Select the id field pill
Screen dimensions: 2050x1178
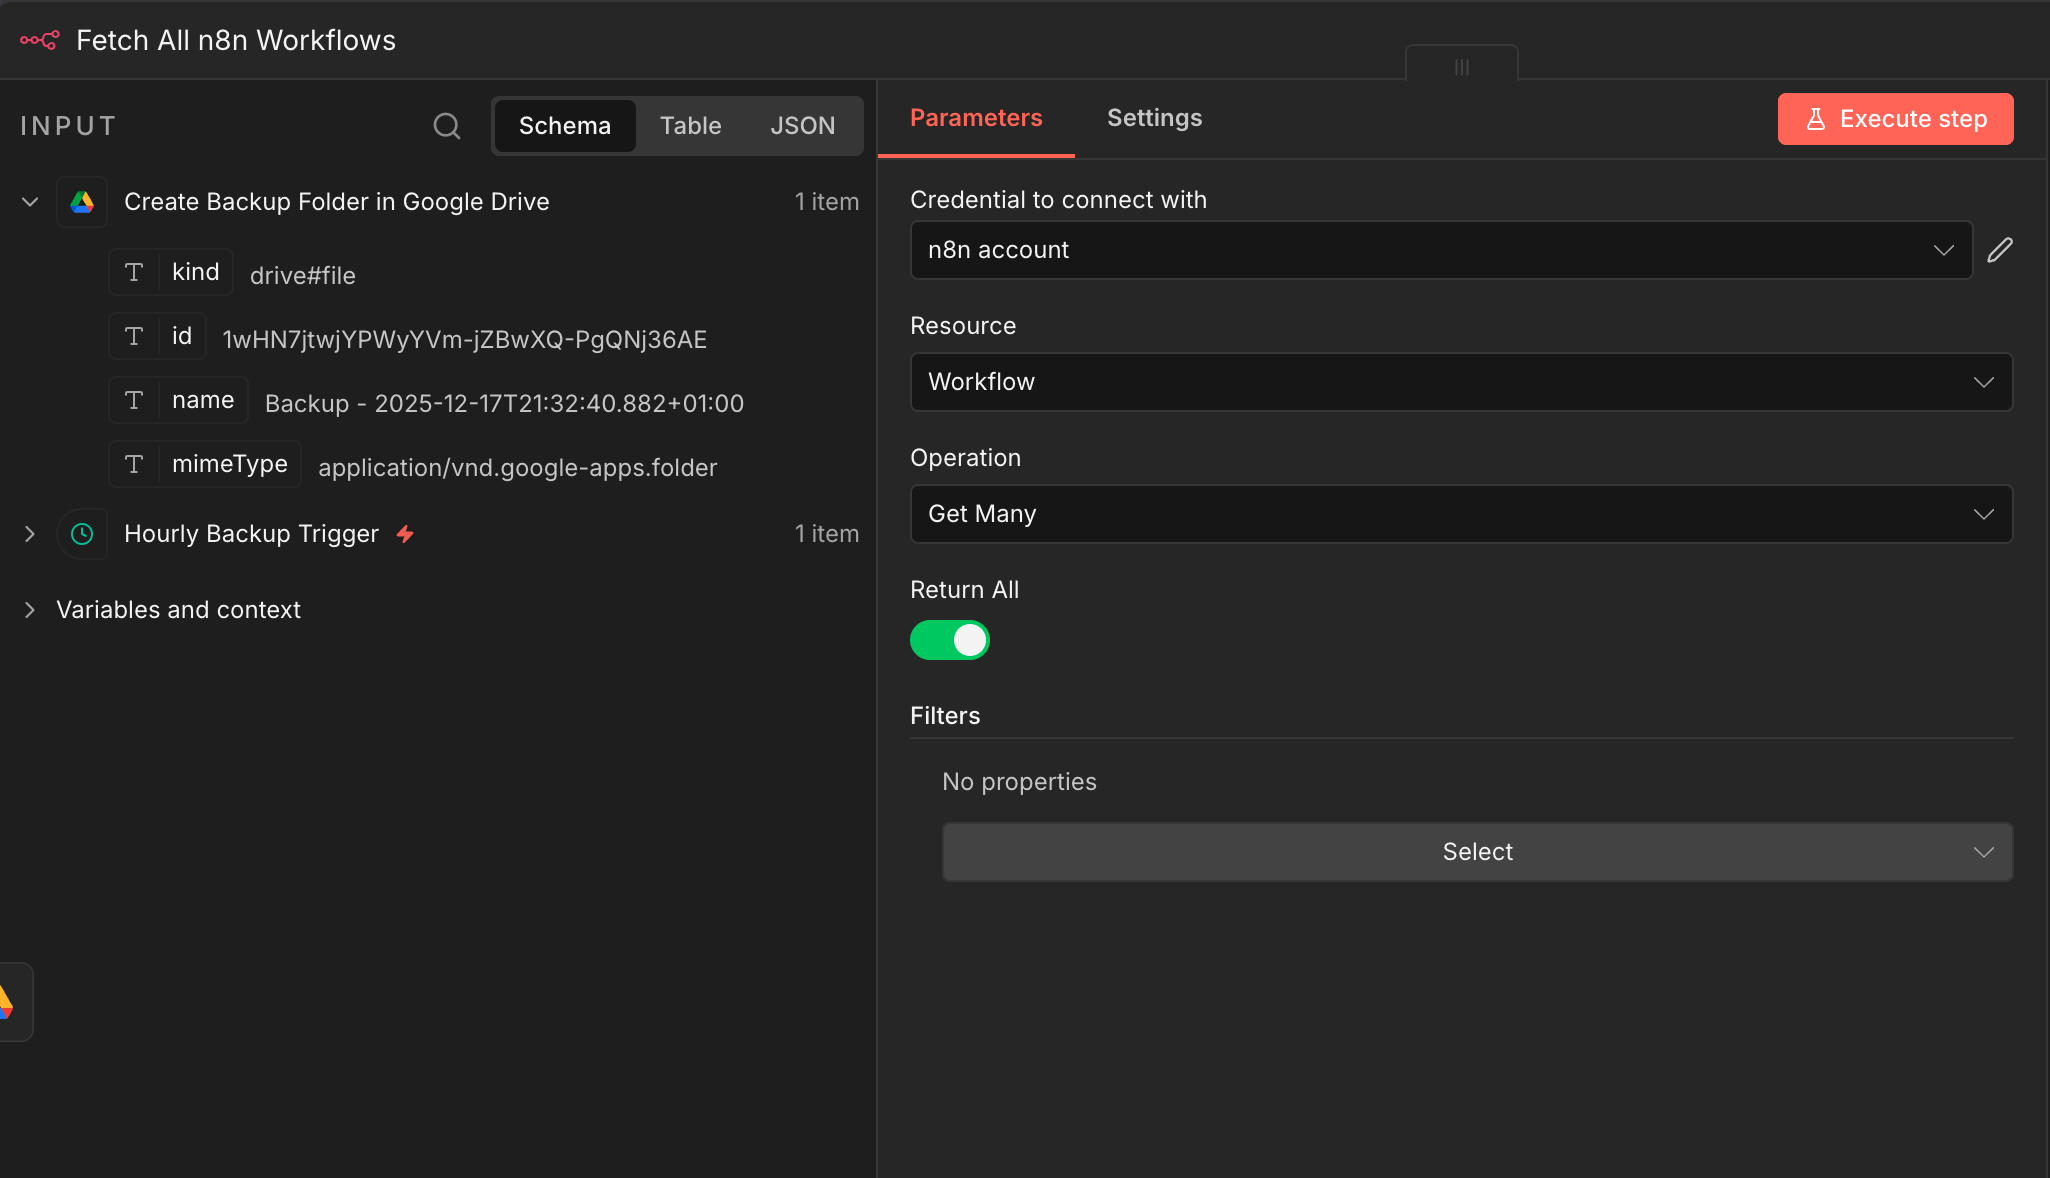(157, 336)
